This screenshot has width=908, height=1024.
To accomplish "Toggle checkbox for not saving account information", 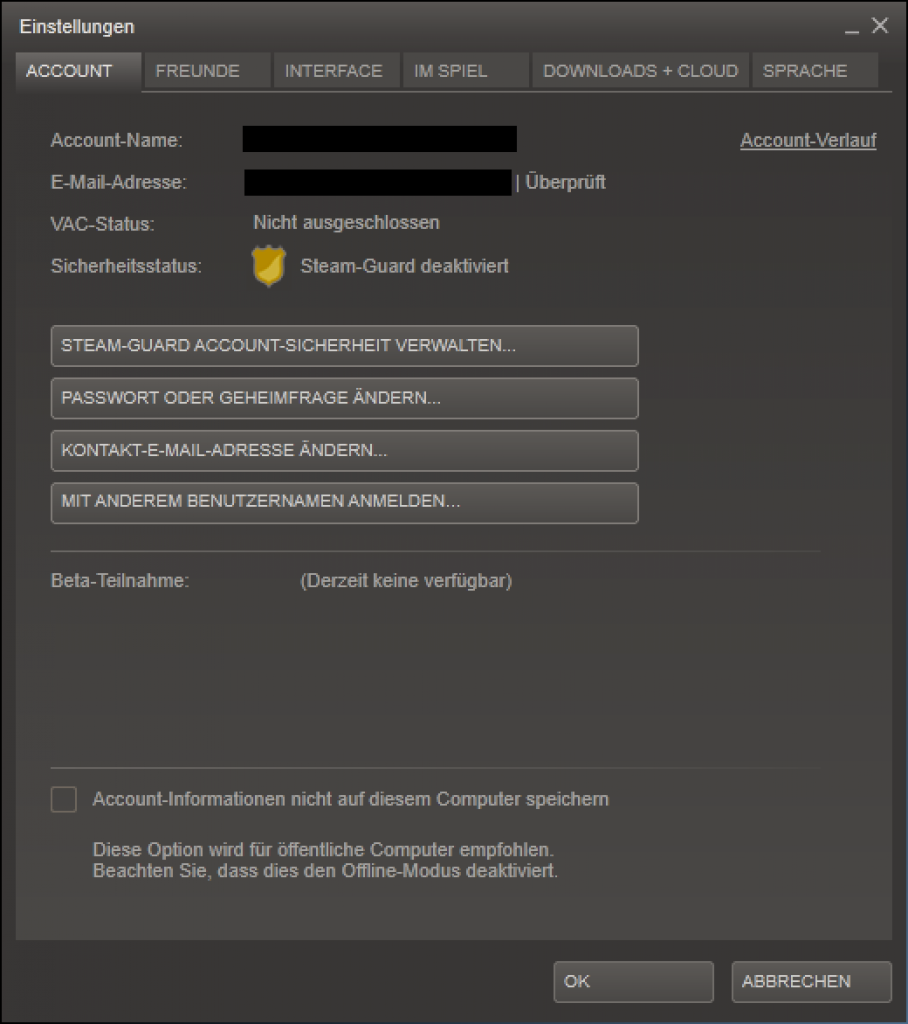I will [x=64, y=799].
